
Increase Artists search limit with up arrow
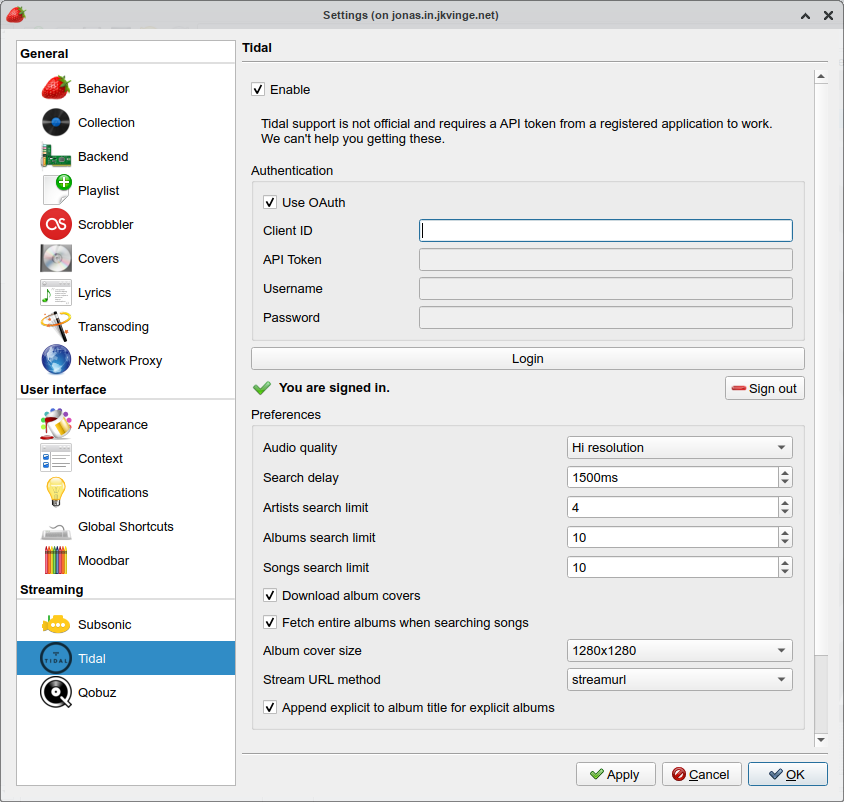786,503
